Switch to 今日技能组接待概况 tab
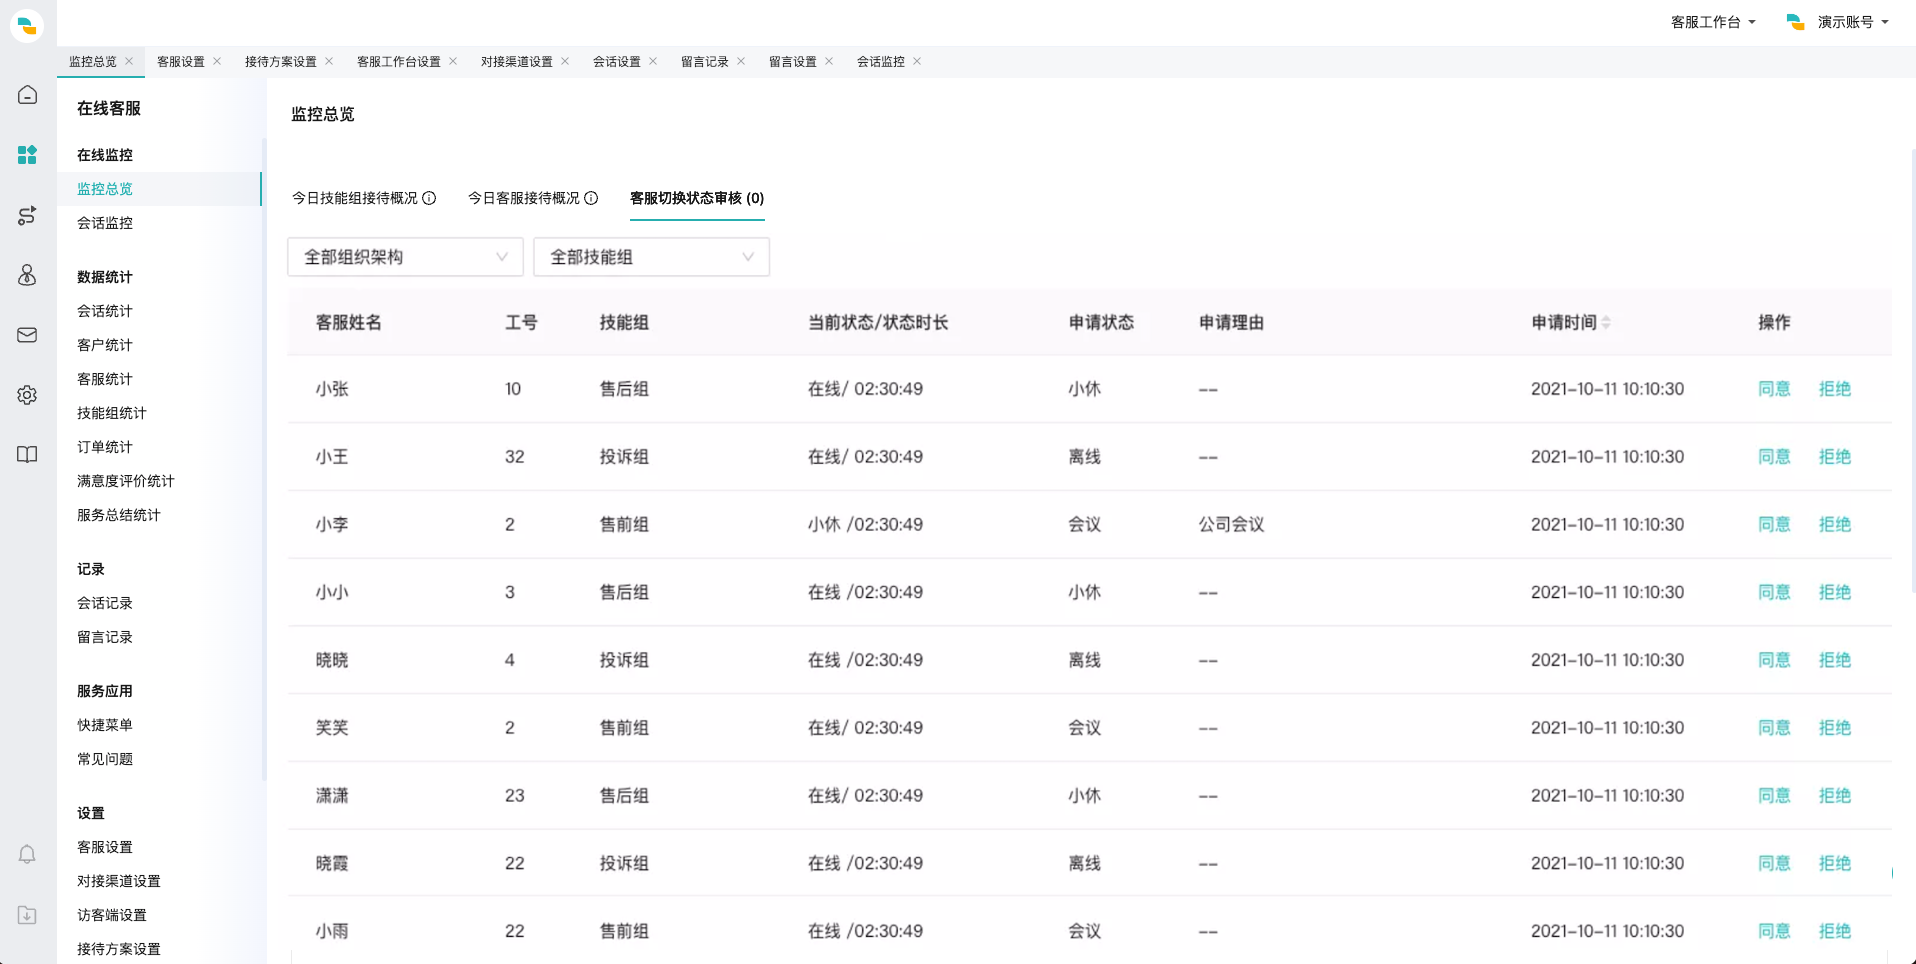This screenshot has width=1916, height=964. (354, 198)
